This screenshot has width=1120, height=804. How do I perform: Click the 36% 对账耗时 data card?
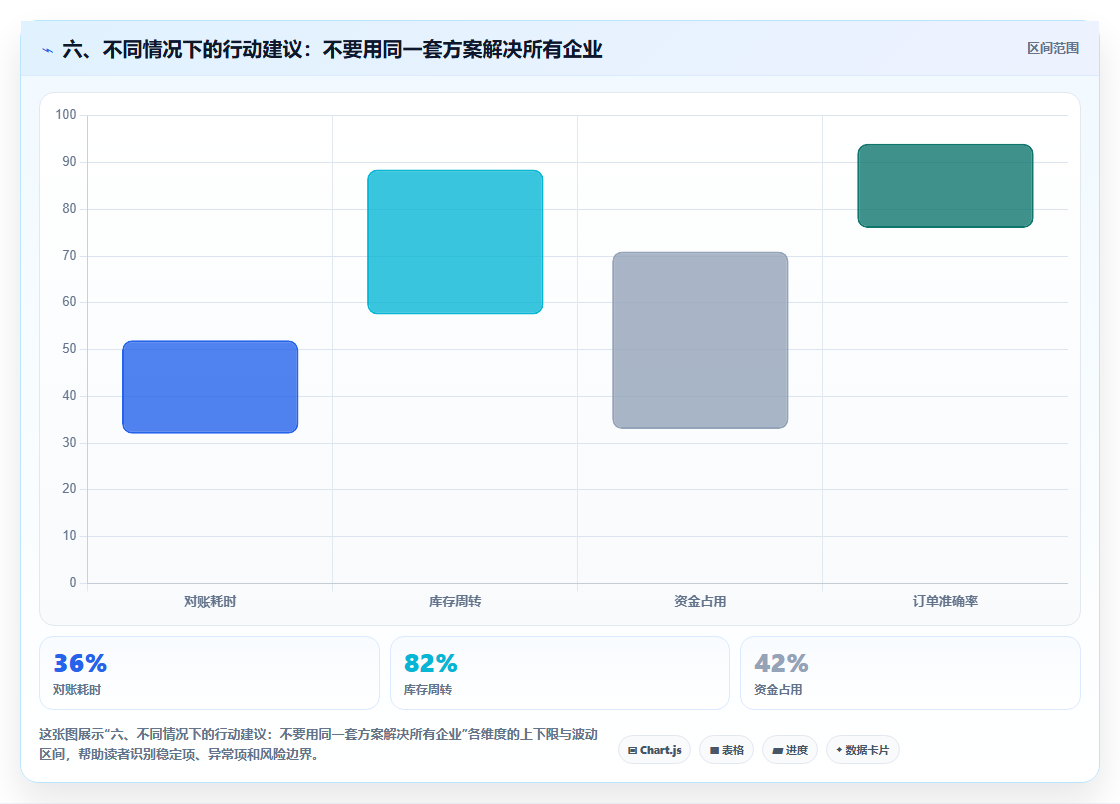coord(209,673)
